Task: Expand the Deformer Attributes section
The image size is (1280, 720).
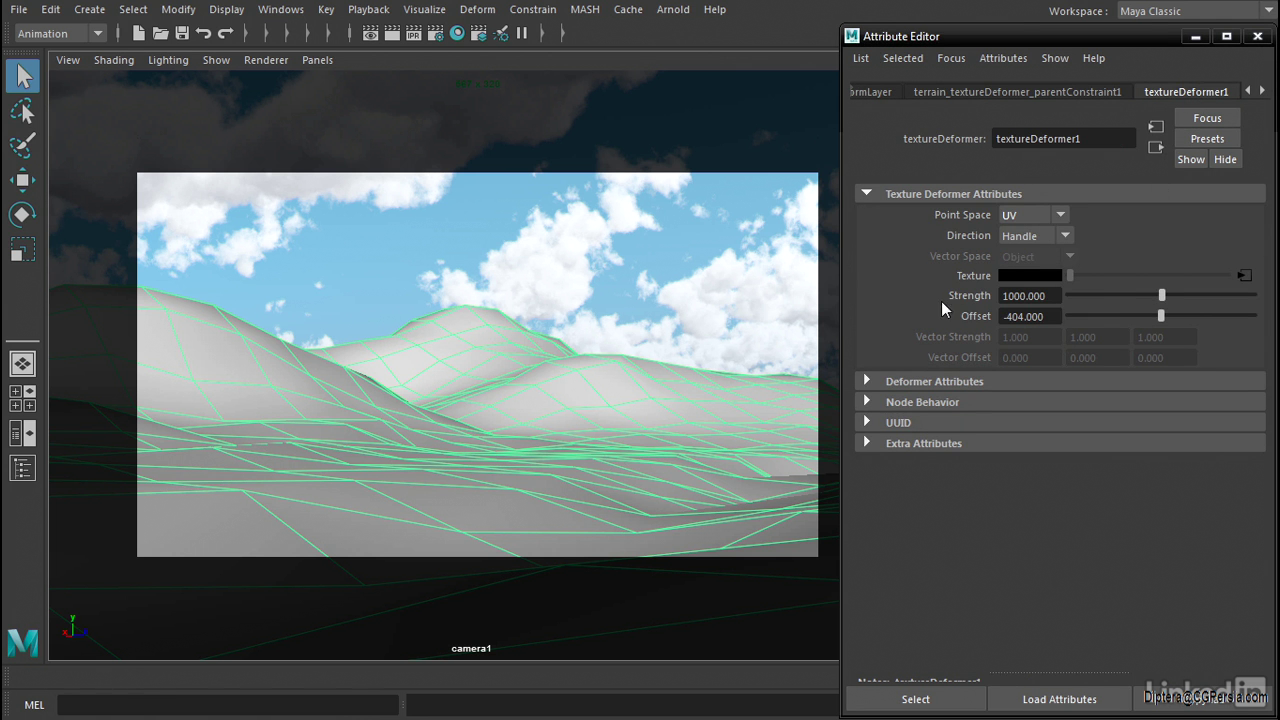Action: (x=867, y=381)
